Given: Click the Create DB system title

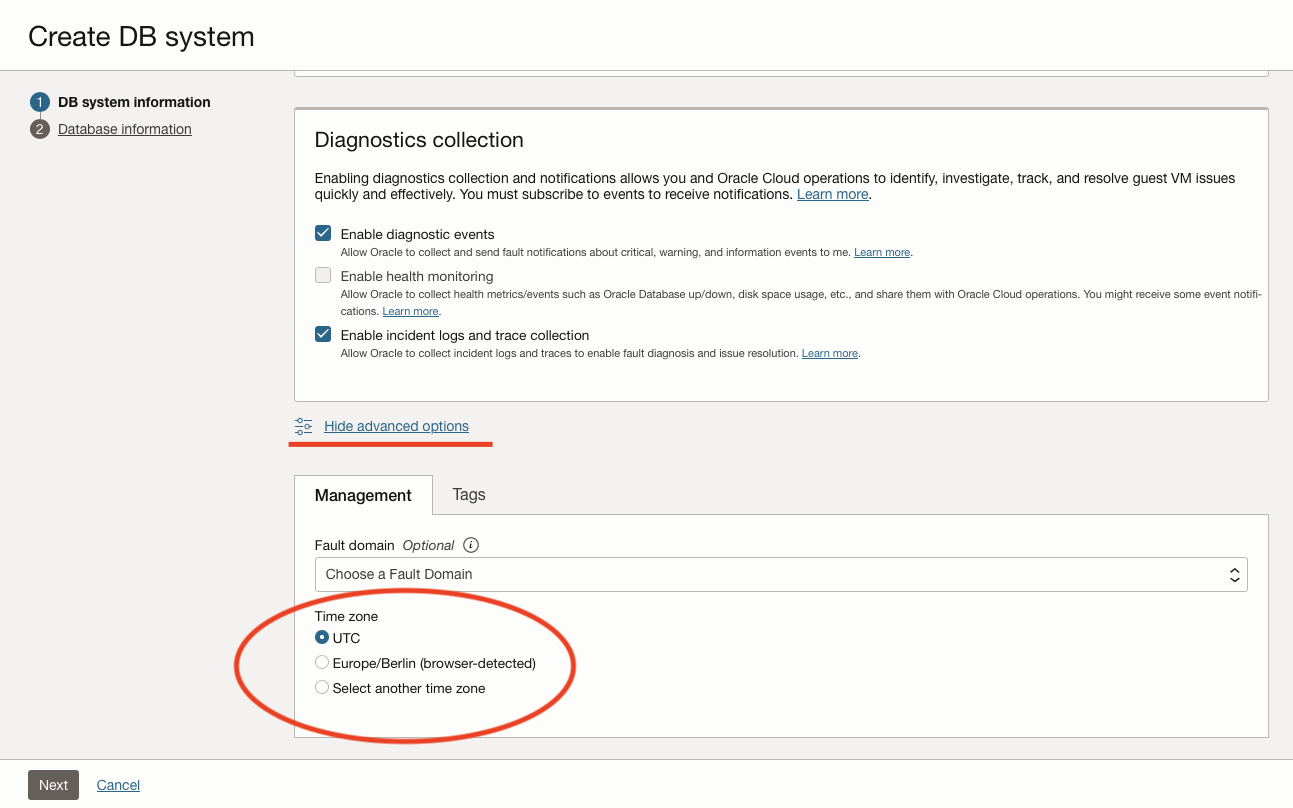Looking at the screenshot, I should (x=141, y=37).
